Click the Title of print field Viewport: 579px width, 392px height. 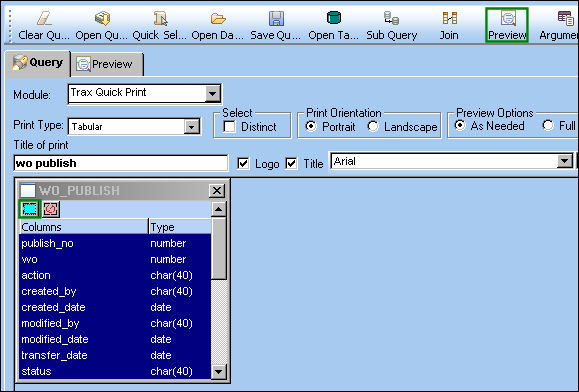[x=120, y=163]
